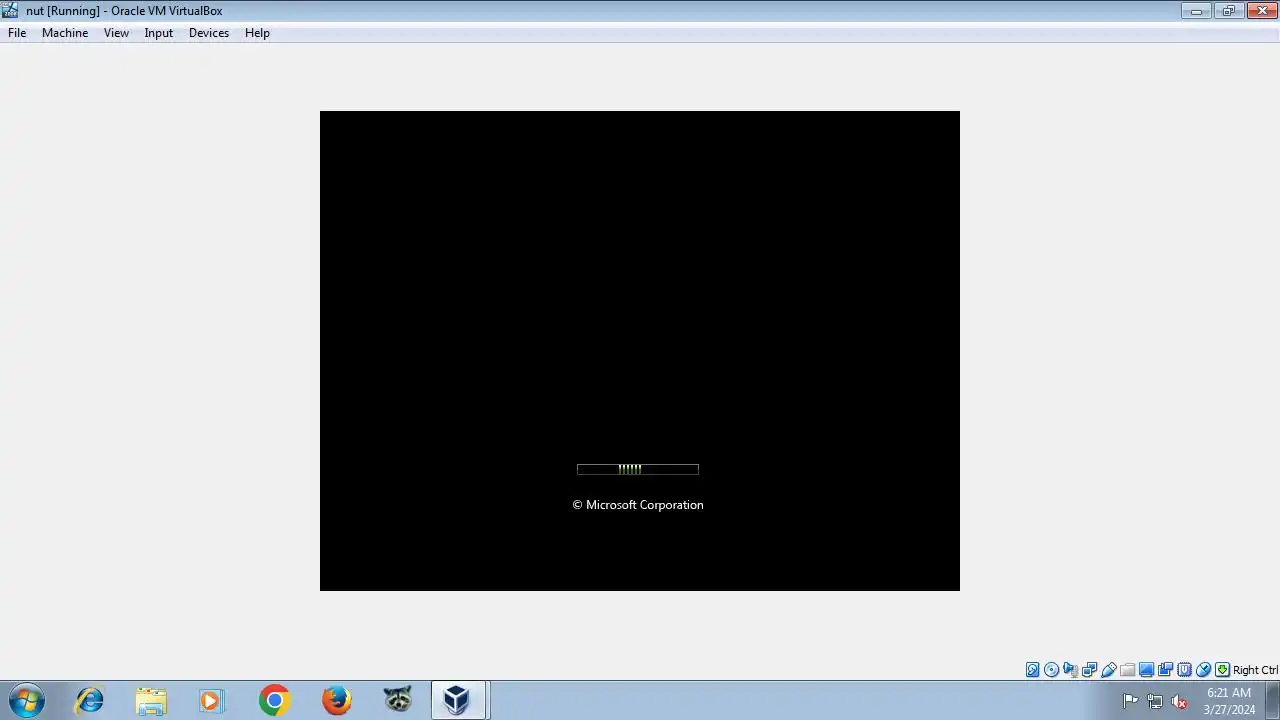The width and height of the screenshot is (1280, 720).
Task: Close the VirtualBox VM window
Action: [x=1262, y=11]
